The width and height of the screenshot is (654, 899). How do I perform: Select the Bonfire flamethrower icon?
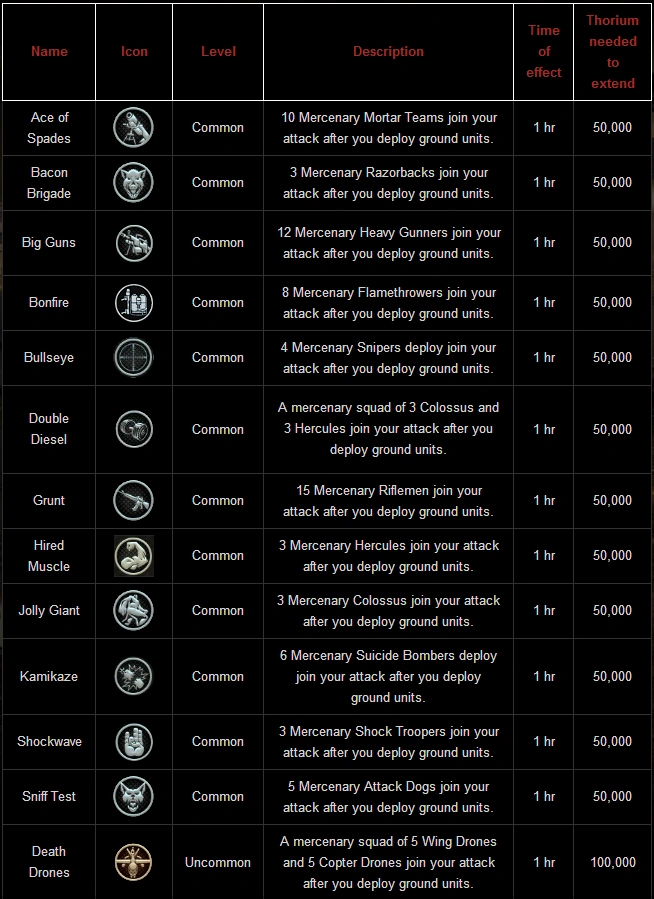click(x=133, y=302)
